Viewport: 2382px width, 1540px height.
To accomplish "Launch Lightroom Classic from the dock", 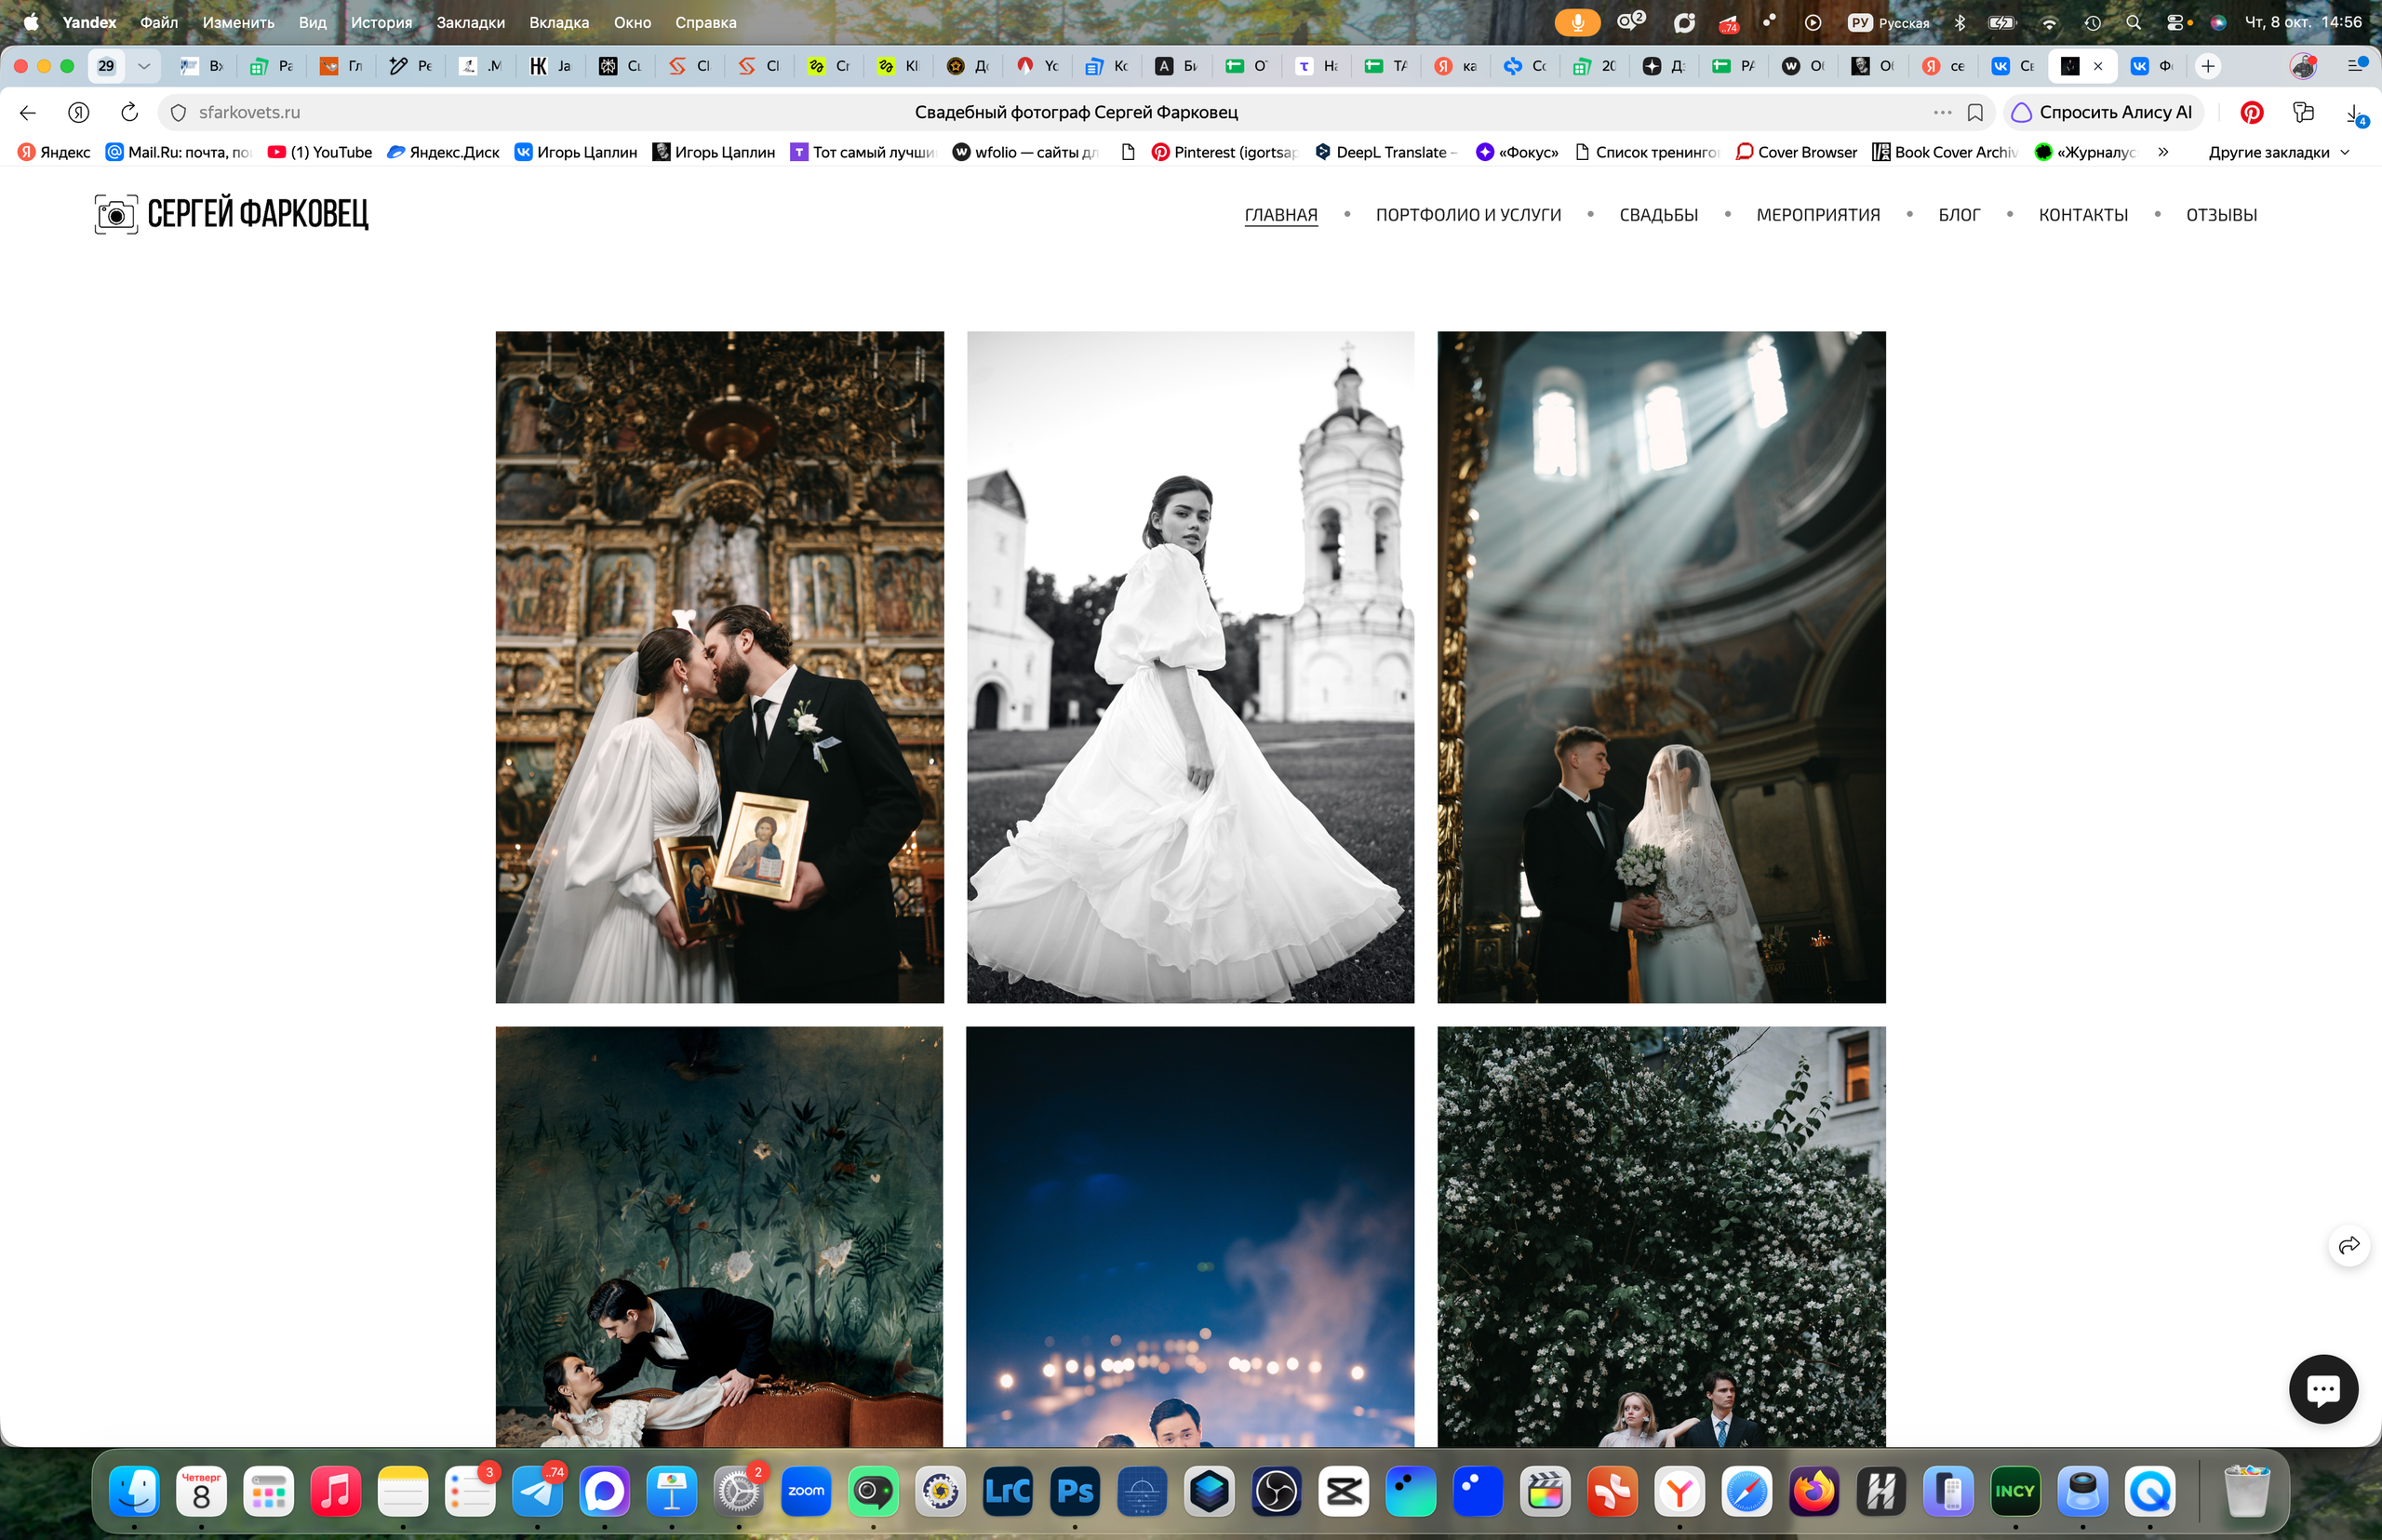I will (1008, 1491).
